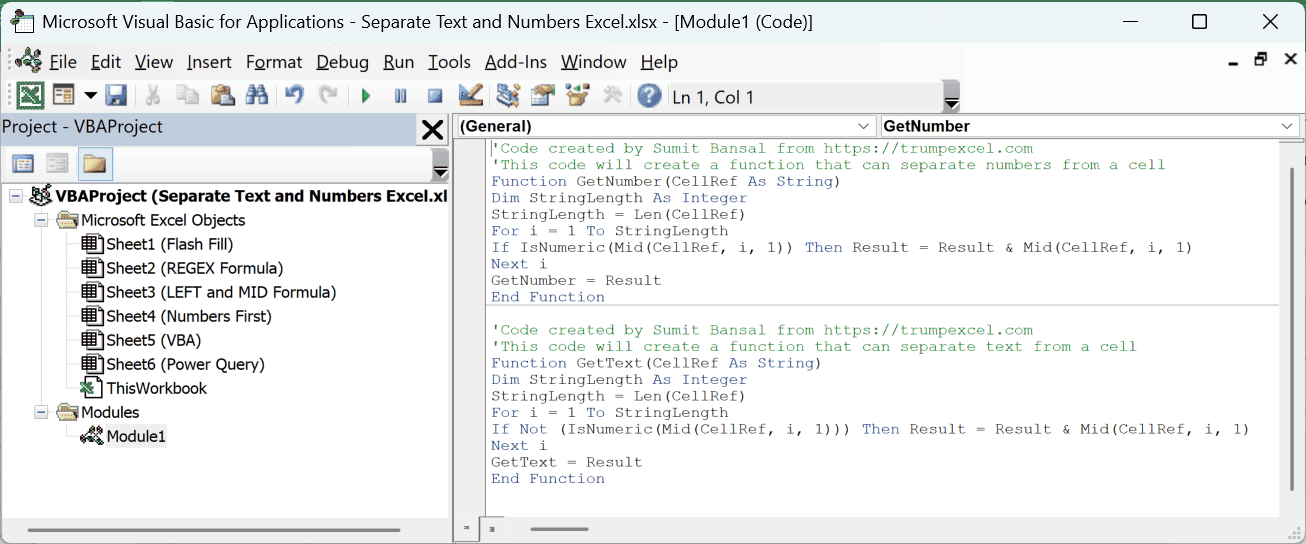Restore the inner code window

point(1261,60)
